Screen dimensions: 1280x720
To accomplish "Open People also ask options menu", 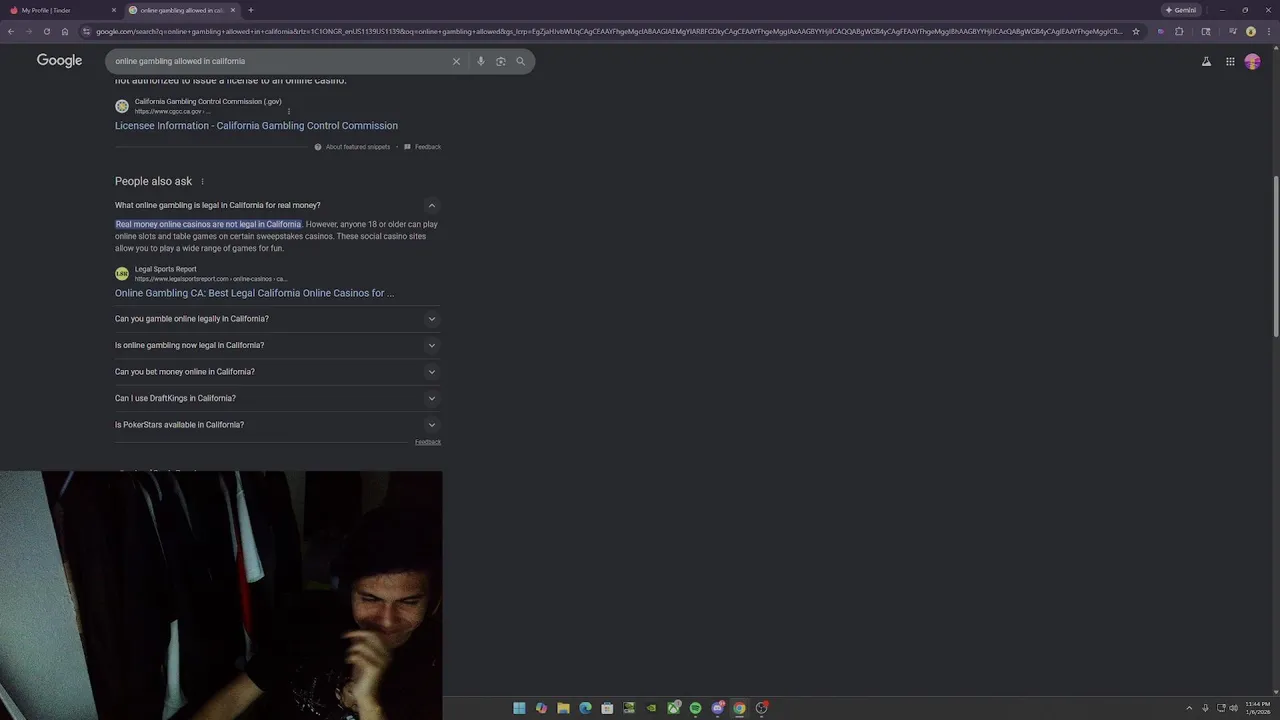I will coord(202,182).
